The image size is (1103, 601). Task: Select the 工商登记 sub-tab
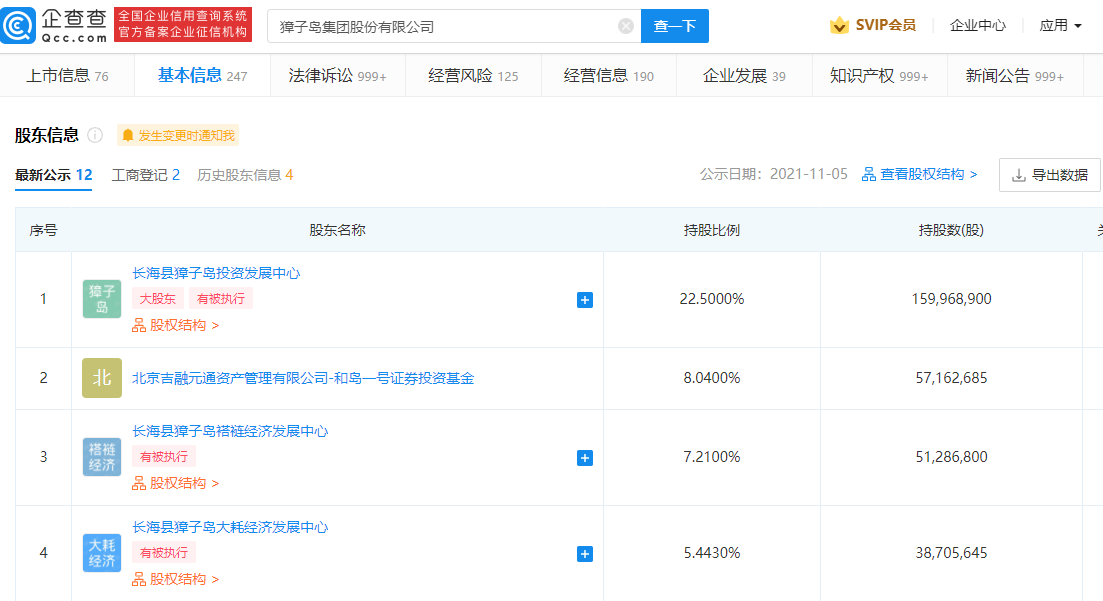(145, 175)
